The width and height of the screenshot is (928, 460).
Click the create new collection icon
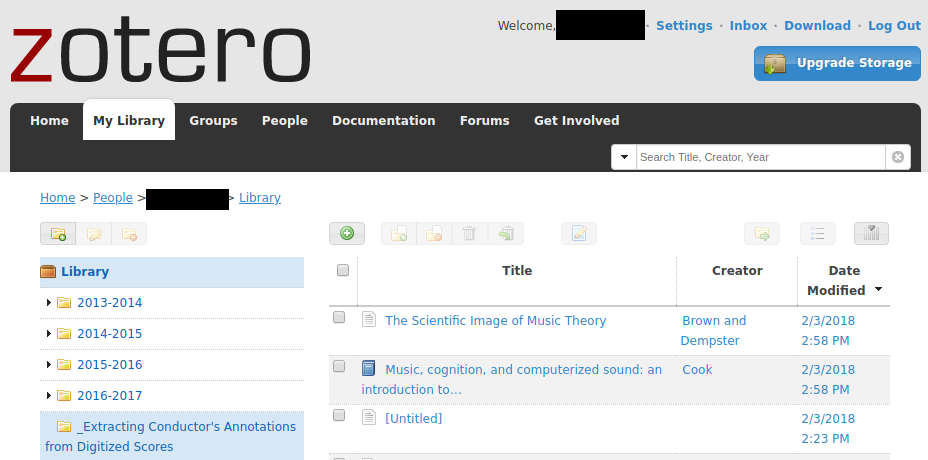(x=58, y=234)
